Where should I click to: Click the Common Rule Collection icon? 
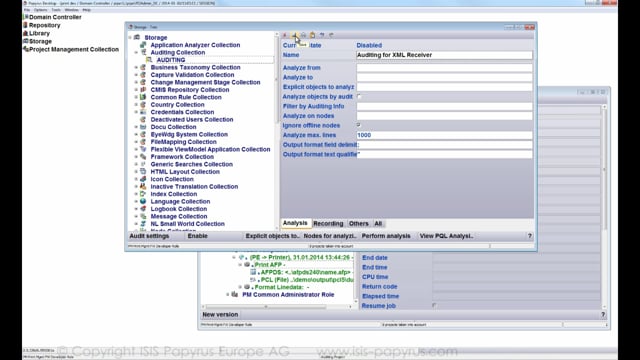click(x=143, y=97)
